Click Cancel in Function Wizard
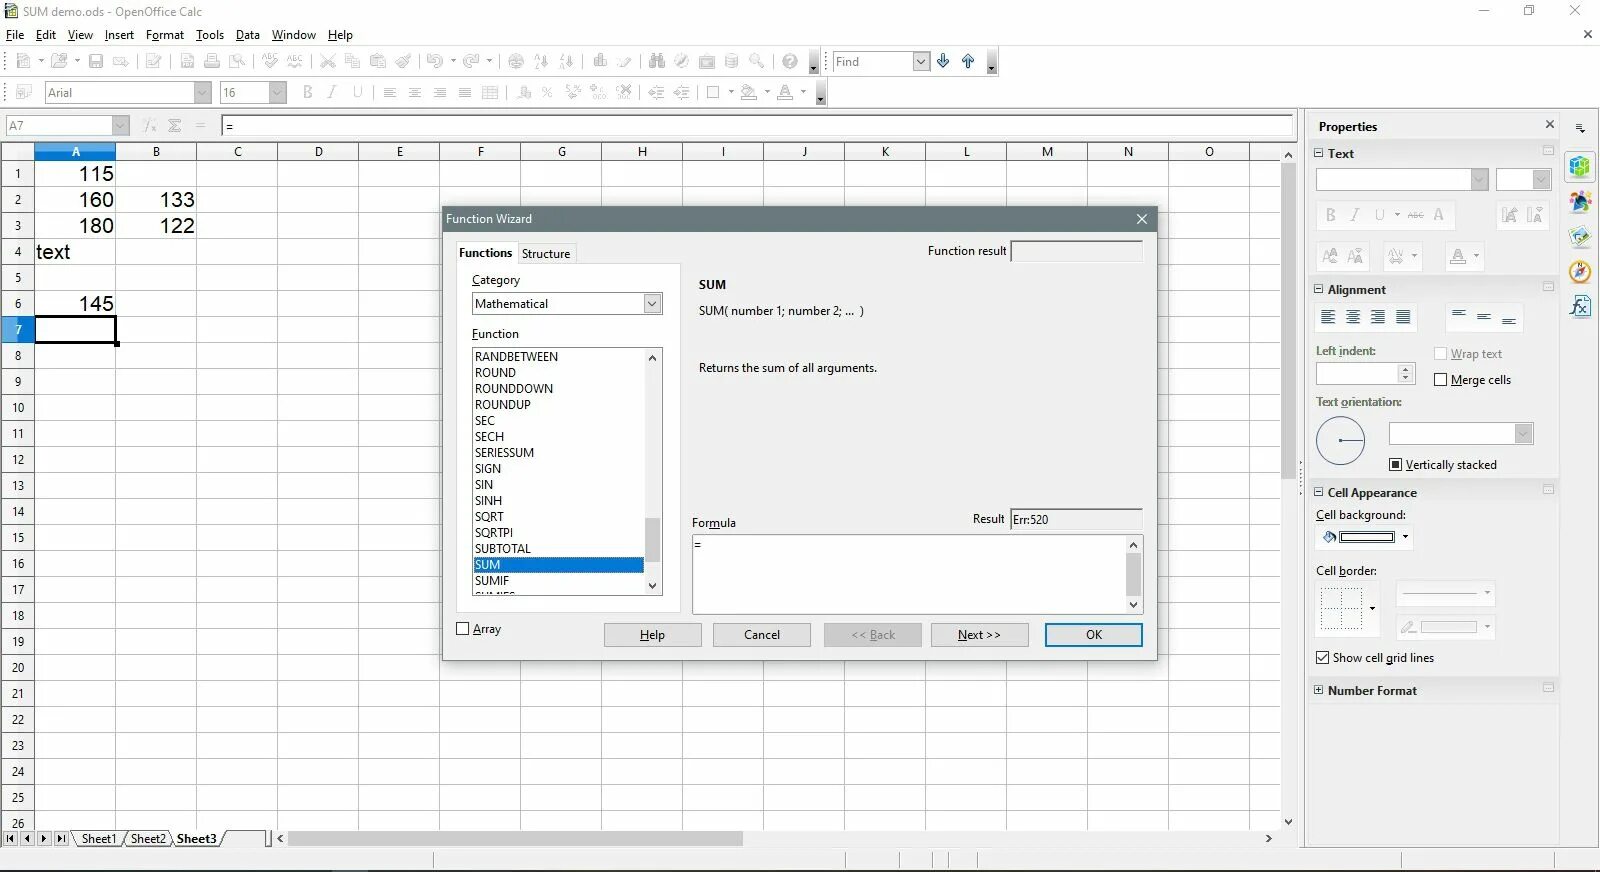This screenshot has width=1600, height=872. coord(761,635)
